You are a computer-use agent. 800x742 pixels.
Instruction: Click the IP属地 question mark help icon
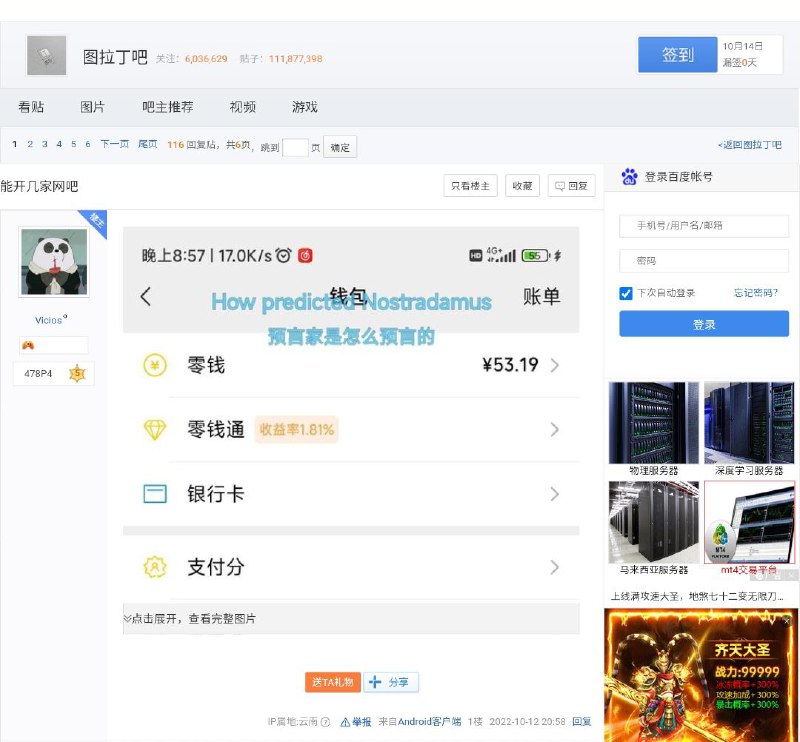click(325, 722)
